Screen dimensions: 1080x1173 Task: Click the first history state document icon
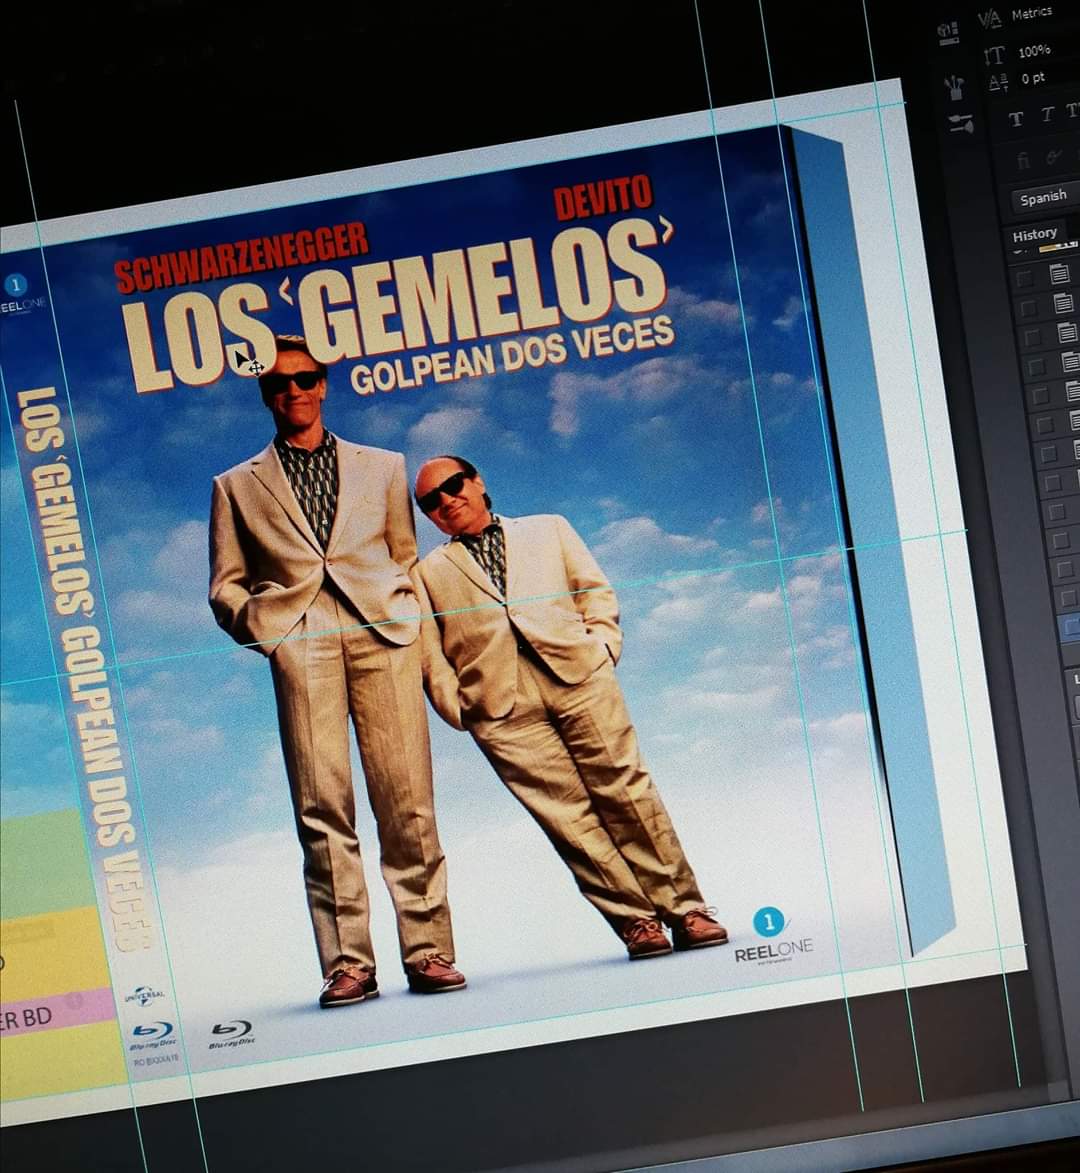[1058, 274]
